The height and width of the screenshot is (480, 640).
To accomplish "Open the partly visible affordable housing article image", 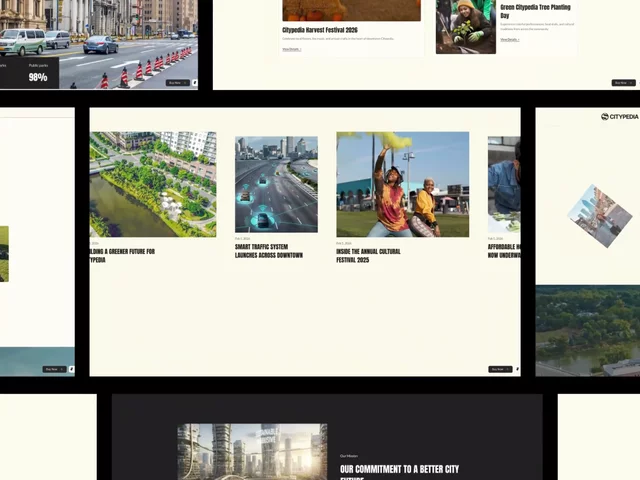I will [504, 184].
